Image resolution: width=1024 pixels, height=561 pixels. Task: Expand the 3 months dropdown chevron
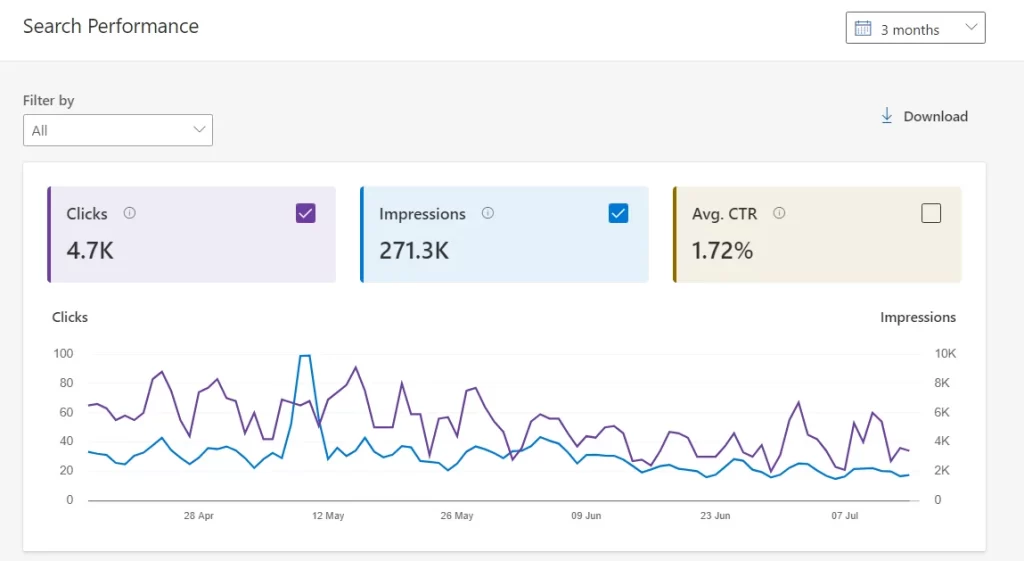(x=971, y=28)
